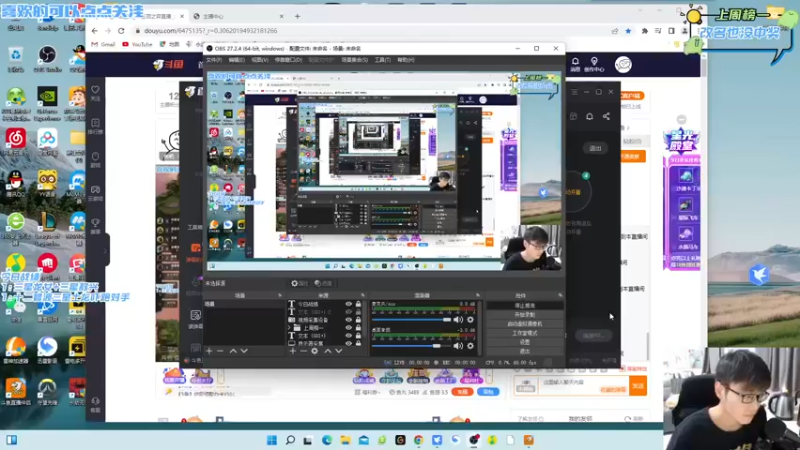The width and height of the screenshot is (800, 450).
Task: Open settings gear of desktop audio channel
Action: (470, 345)
